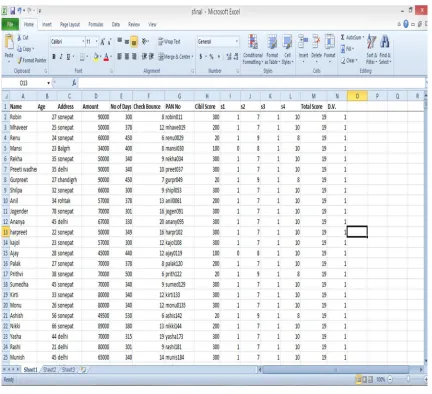
Task: Click the Increase Decimal icon
Action: [x=229, y=57]
